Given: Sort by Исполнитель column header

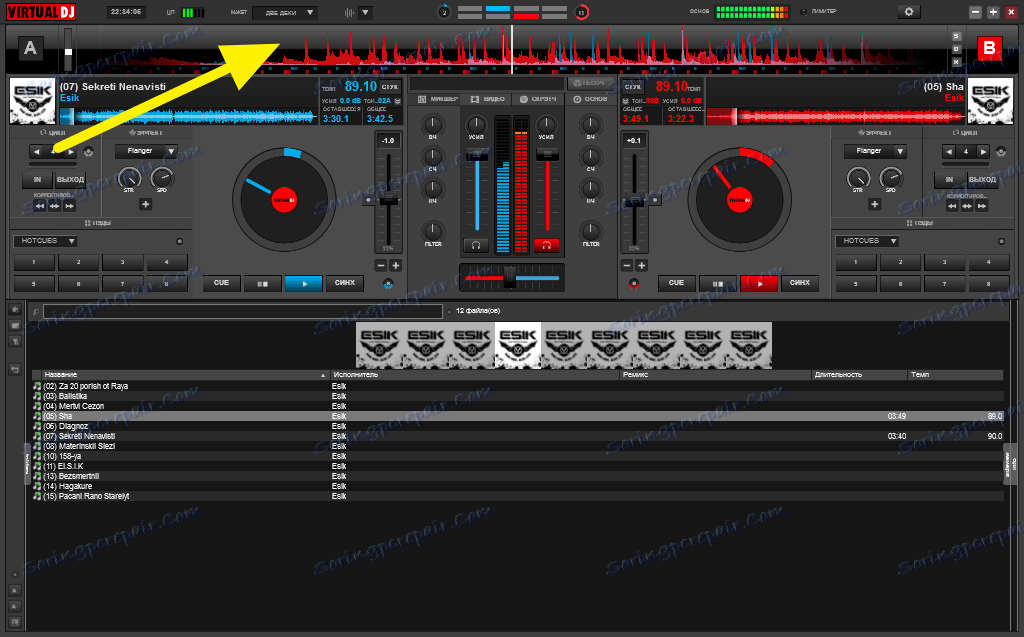Looking at the screenshot, I should [x=475, y=375].
